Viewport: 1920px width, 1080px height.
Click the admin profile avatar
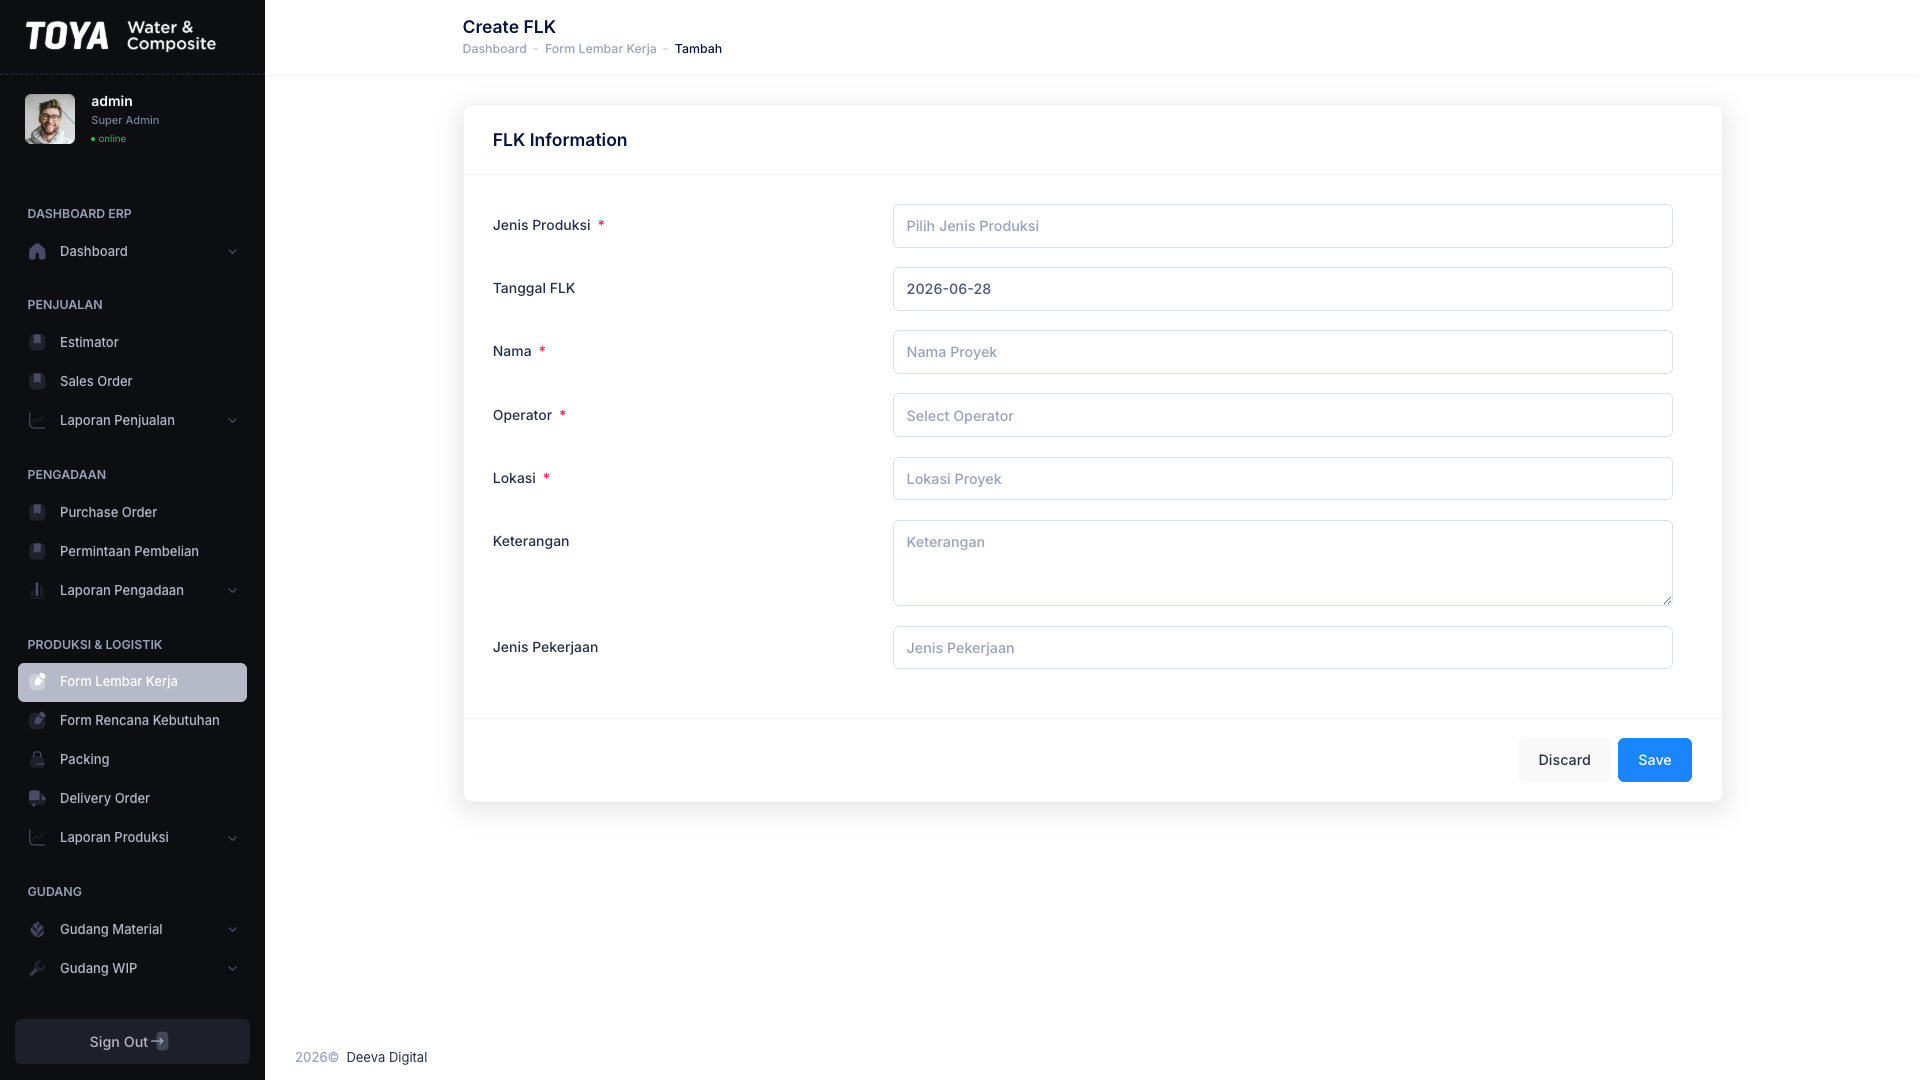[x=50, y=119]
